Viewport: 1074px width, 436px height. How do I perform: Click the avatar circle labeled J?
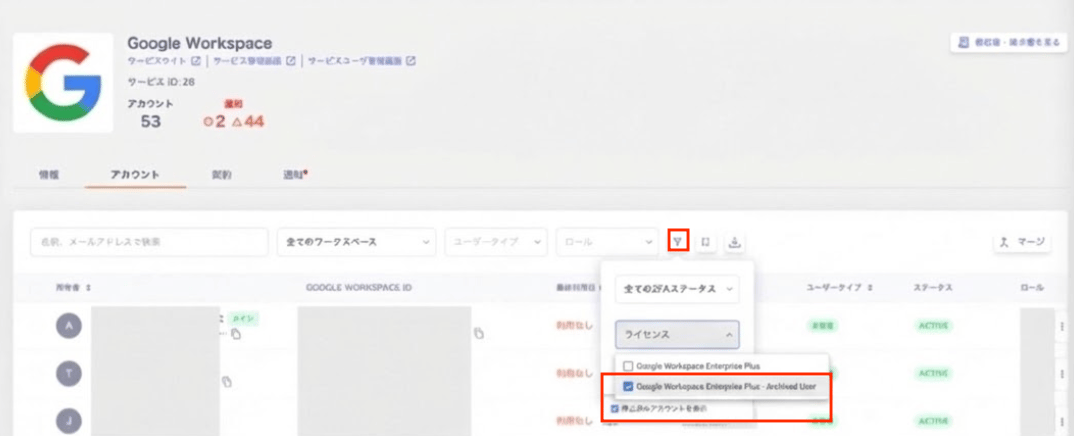click(68, 420)
